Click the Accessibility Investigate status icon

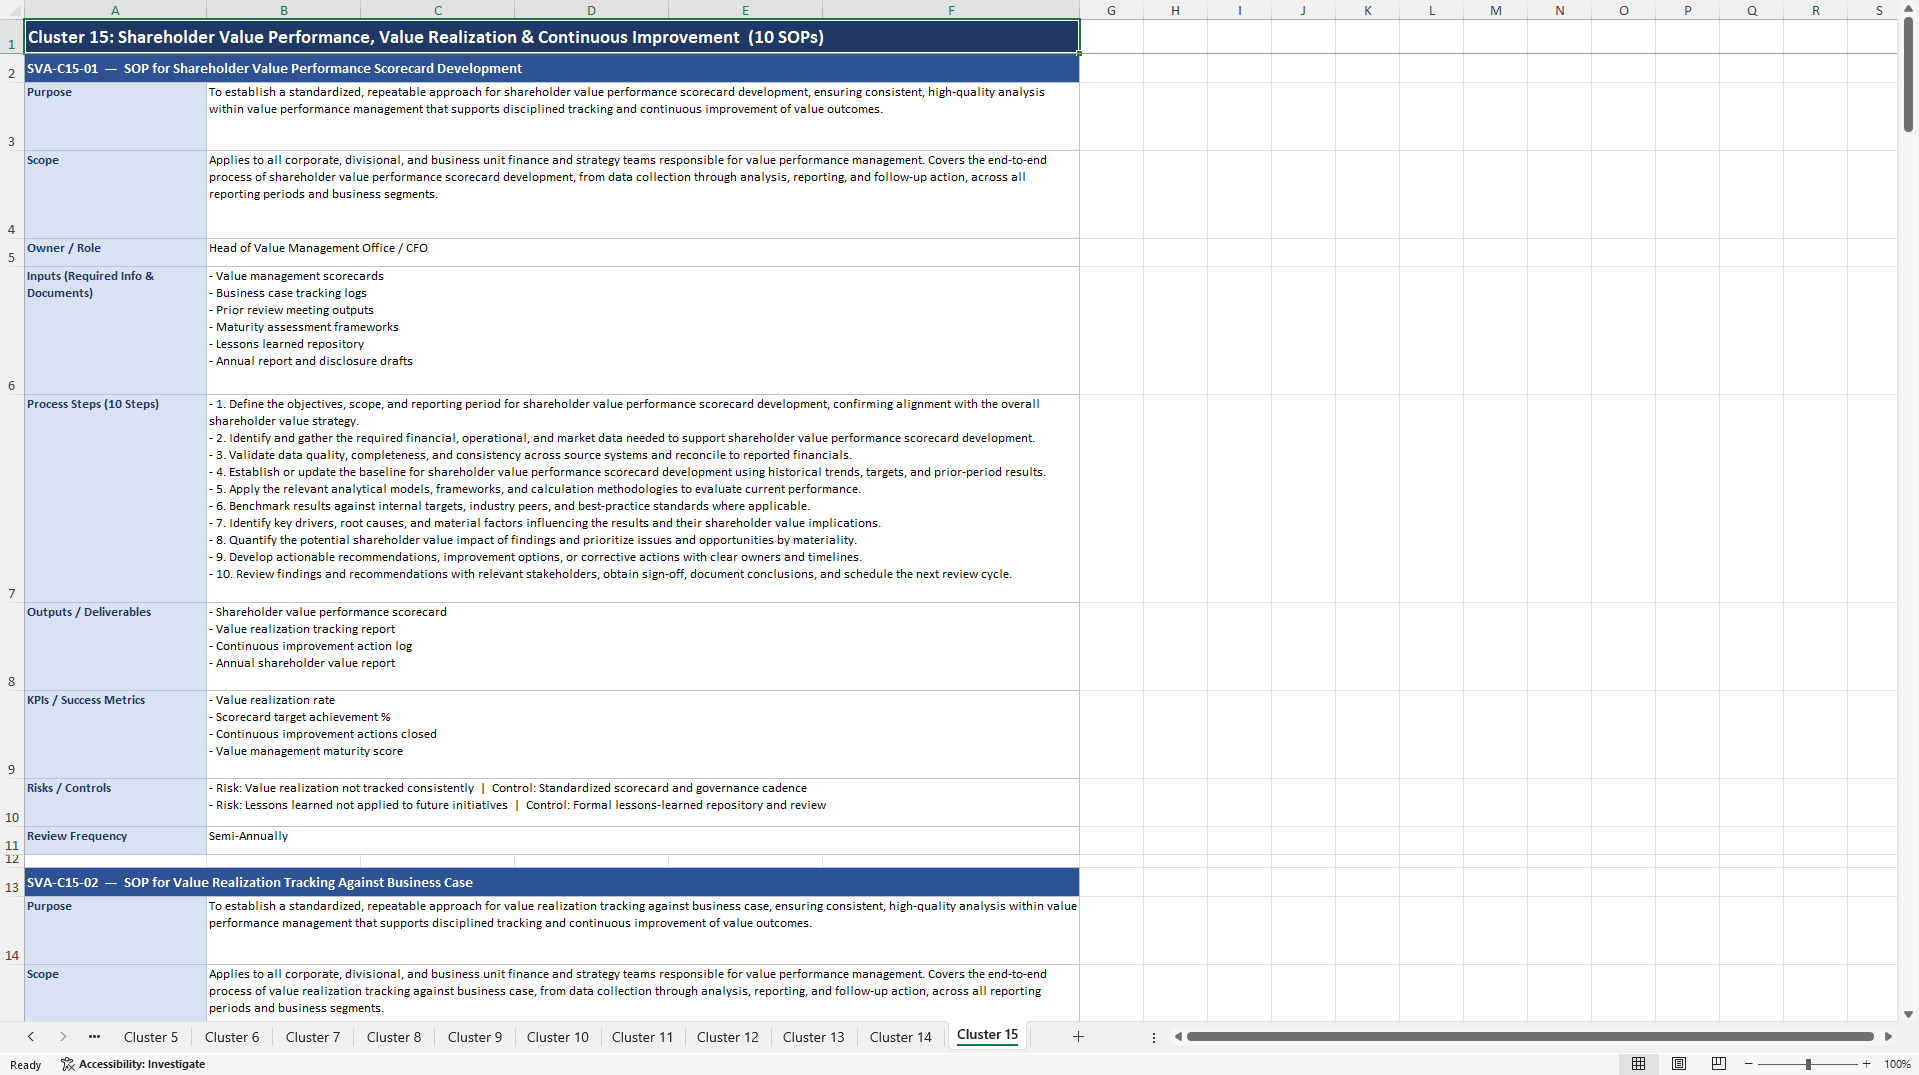coord(133,1064)
